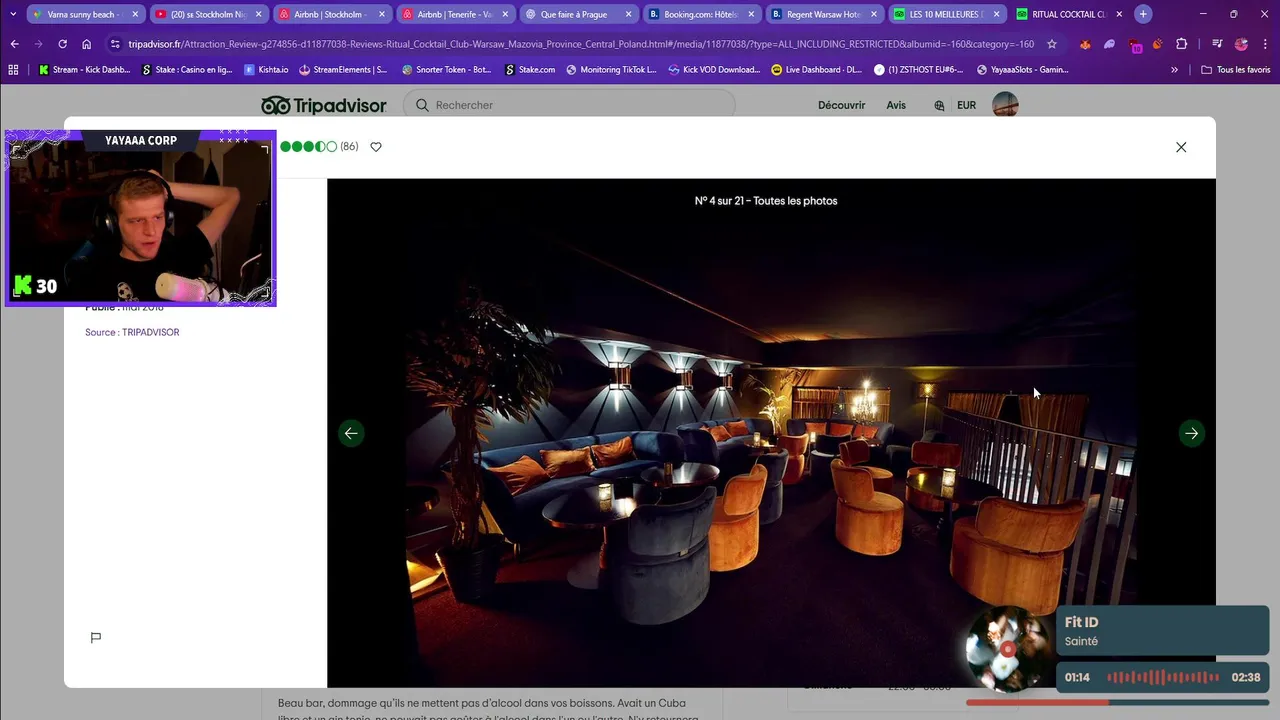Viewport: 1280px width, 720px height.
Task: Open the apps grid on bookmarks bar
Action: pyautogui.click(x=13, y=70)
